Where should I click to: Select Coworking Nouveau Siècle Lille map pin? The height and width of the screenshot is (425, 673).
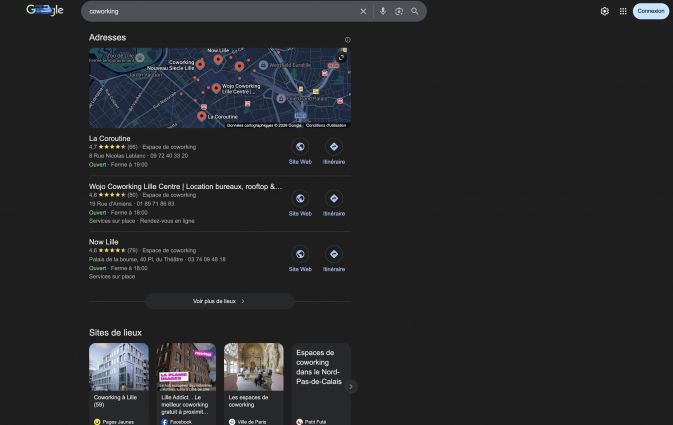click(200, 65)
